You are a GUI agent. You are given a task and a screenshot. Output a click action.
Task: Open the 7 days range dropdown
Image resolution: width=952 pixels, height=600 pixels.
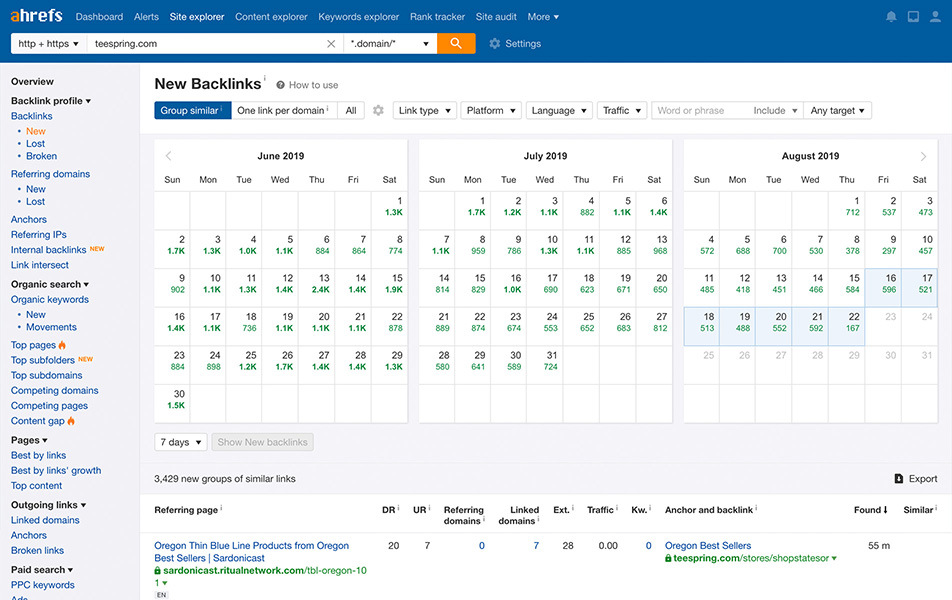point(181,442)
